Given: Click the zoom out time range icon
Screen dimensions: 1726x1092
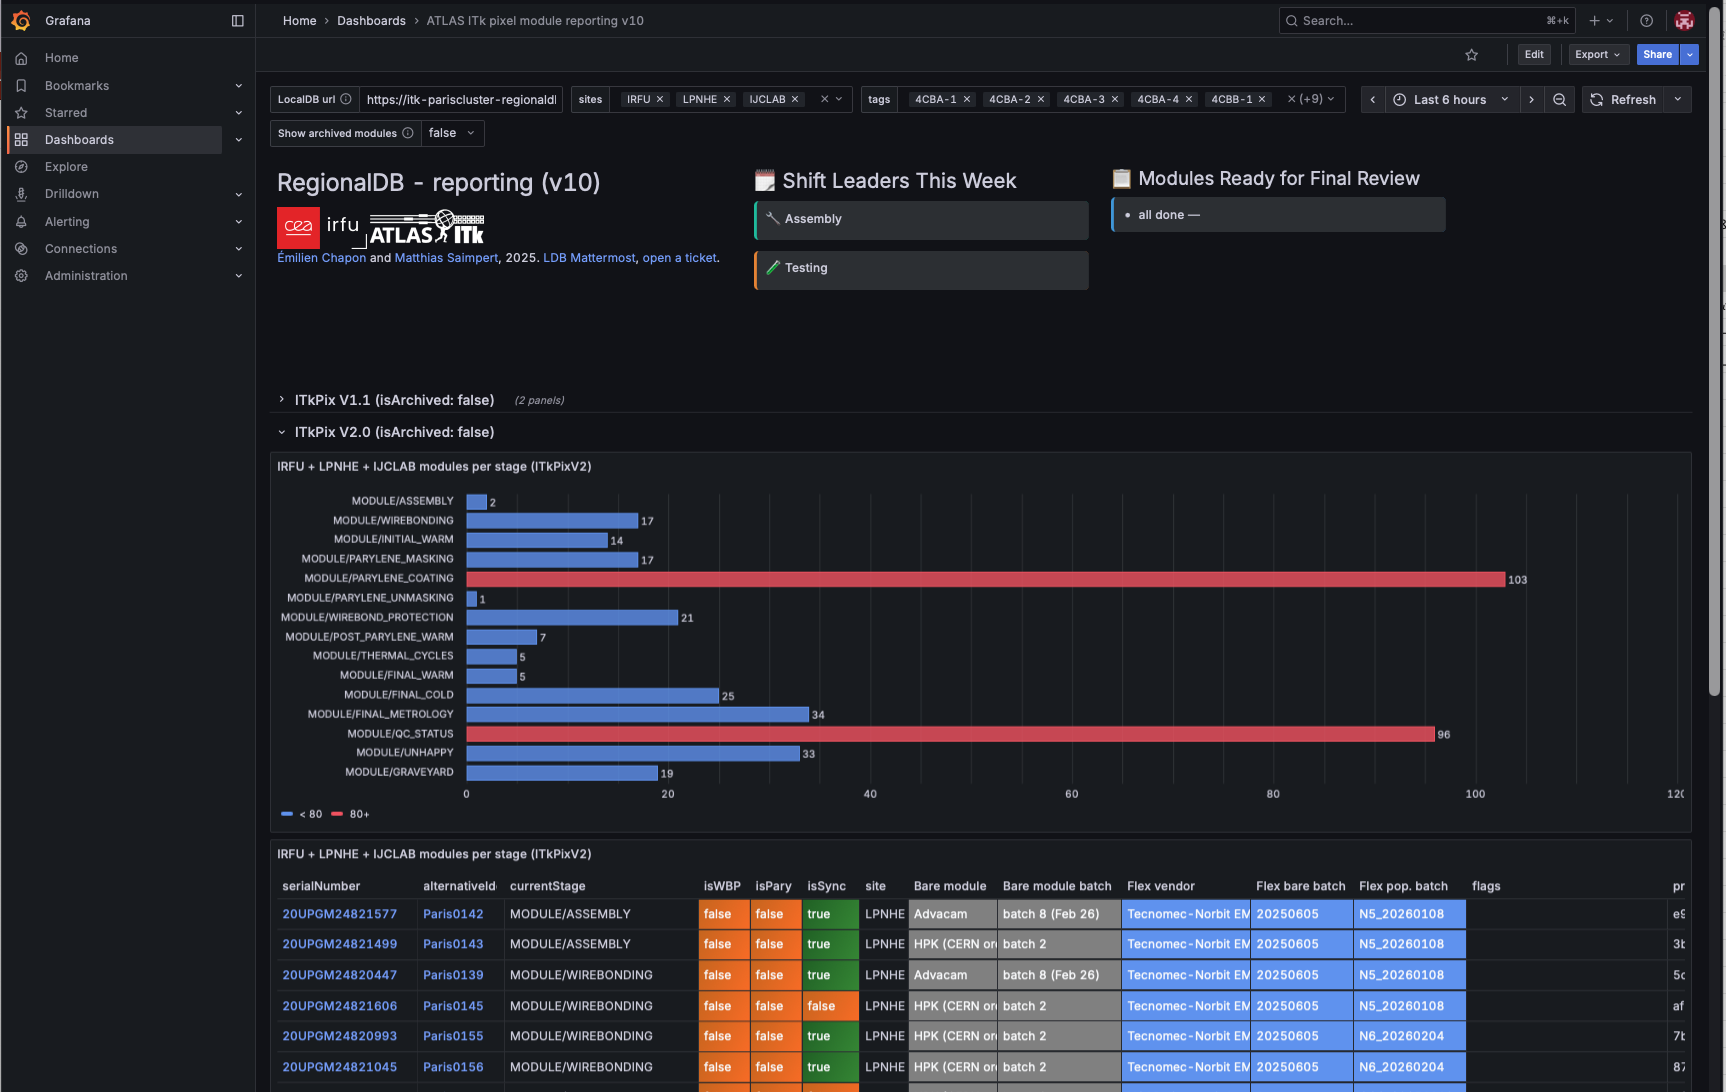Looking at the screenshot, I should [1559, 99].
